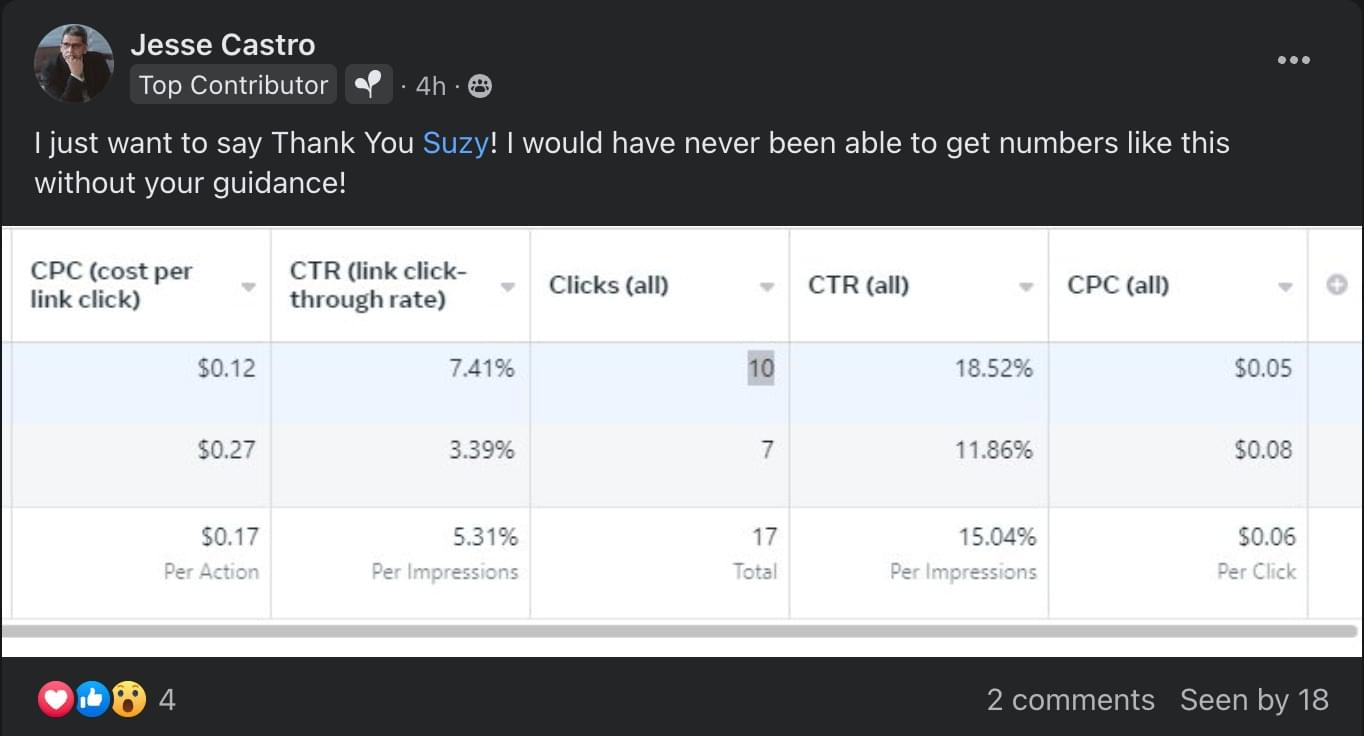
Task: Click the horizontal scrollbar under the table
Action: [680, 631]
